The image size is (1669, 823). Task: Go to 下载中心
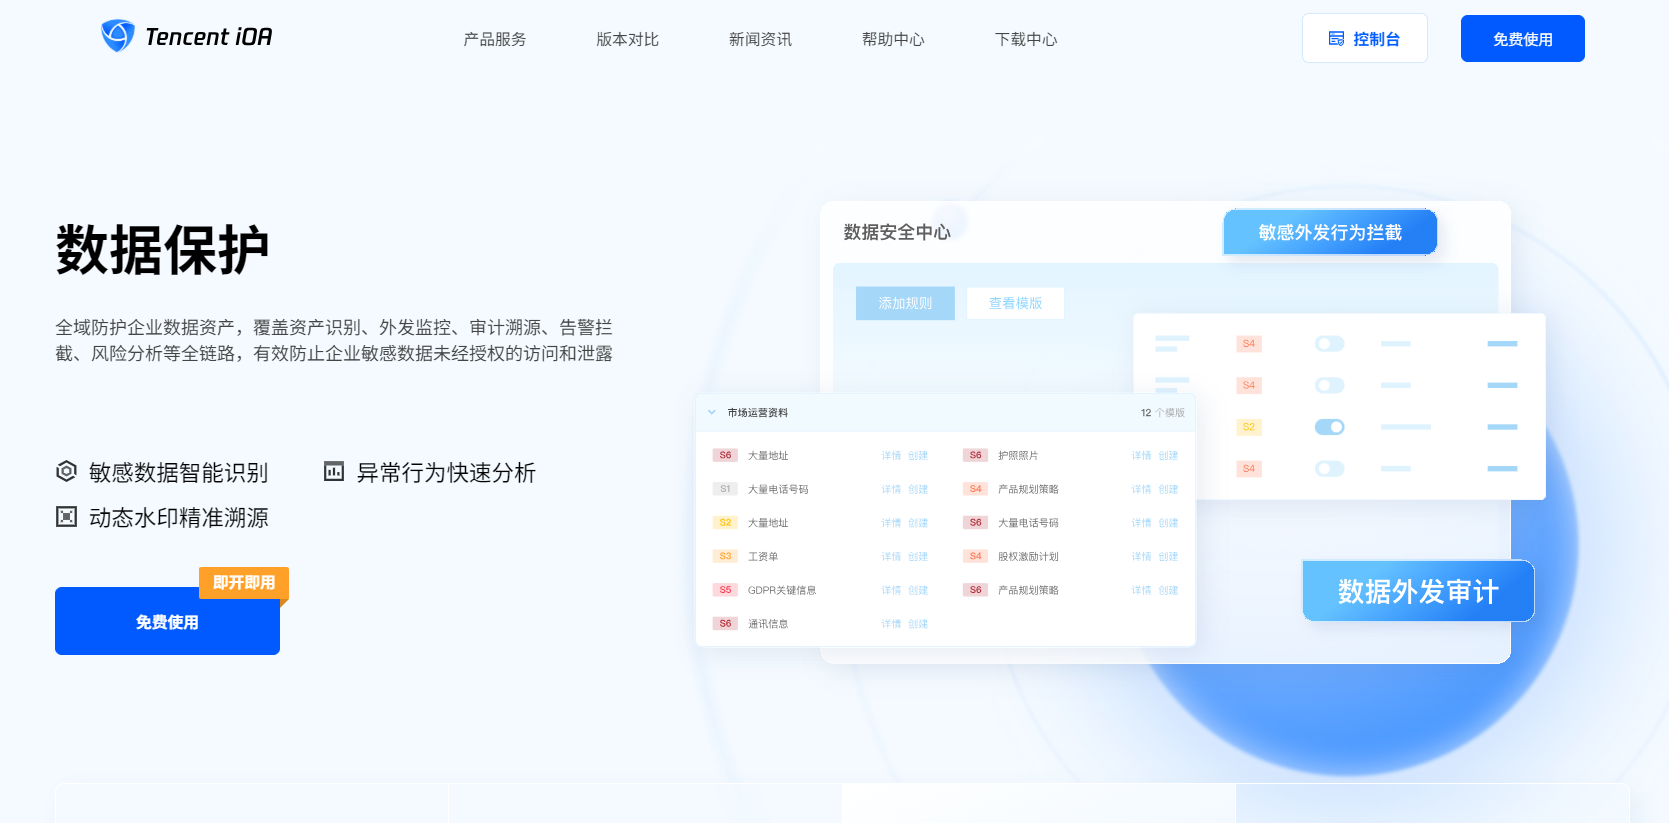tap(1027, 39)
